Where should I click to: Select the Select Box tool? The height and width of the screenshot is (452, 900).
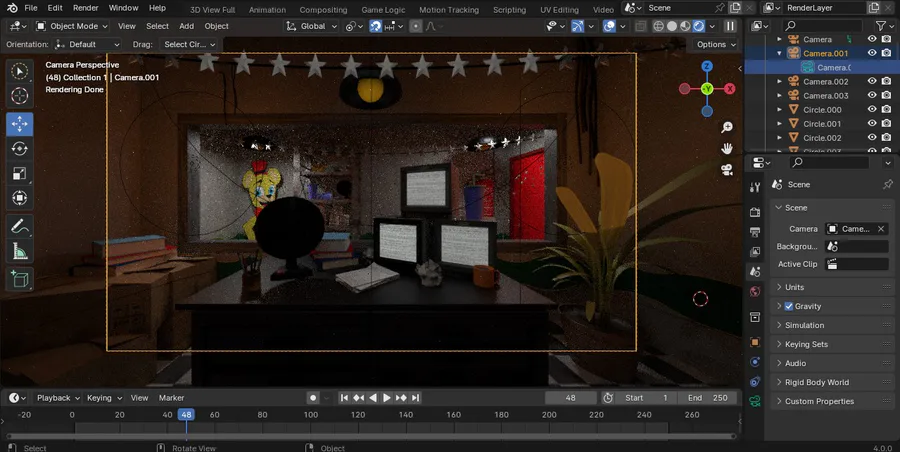pyautogui.click(x=20, y=71)
